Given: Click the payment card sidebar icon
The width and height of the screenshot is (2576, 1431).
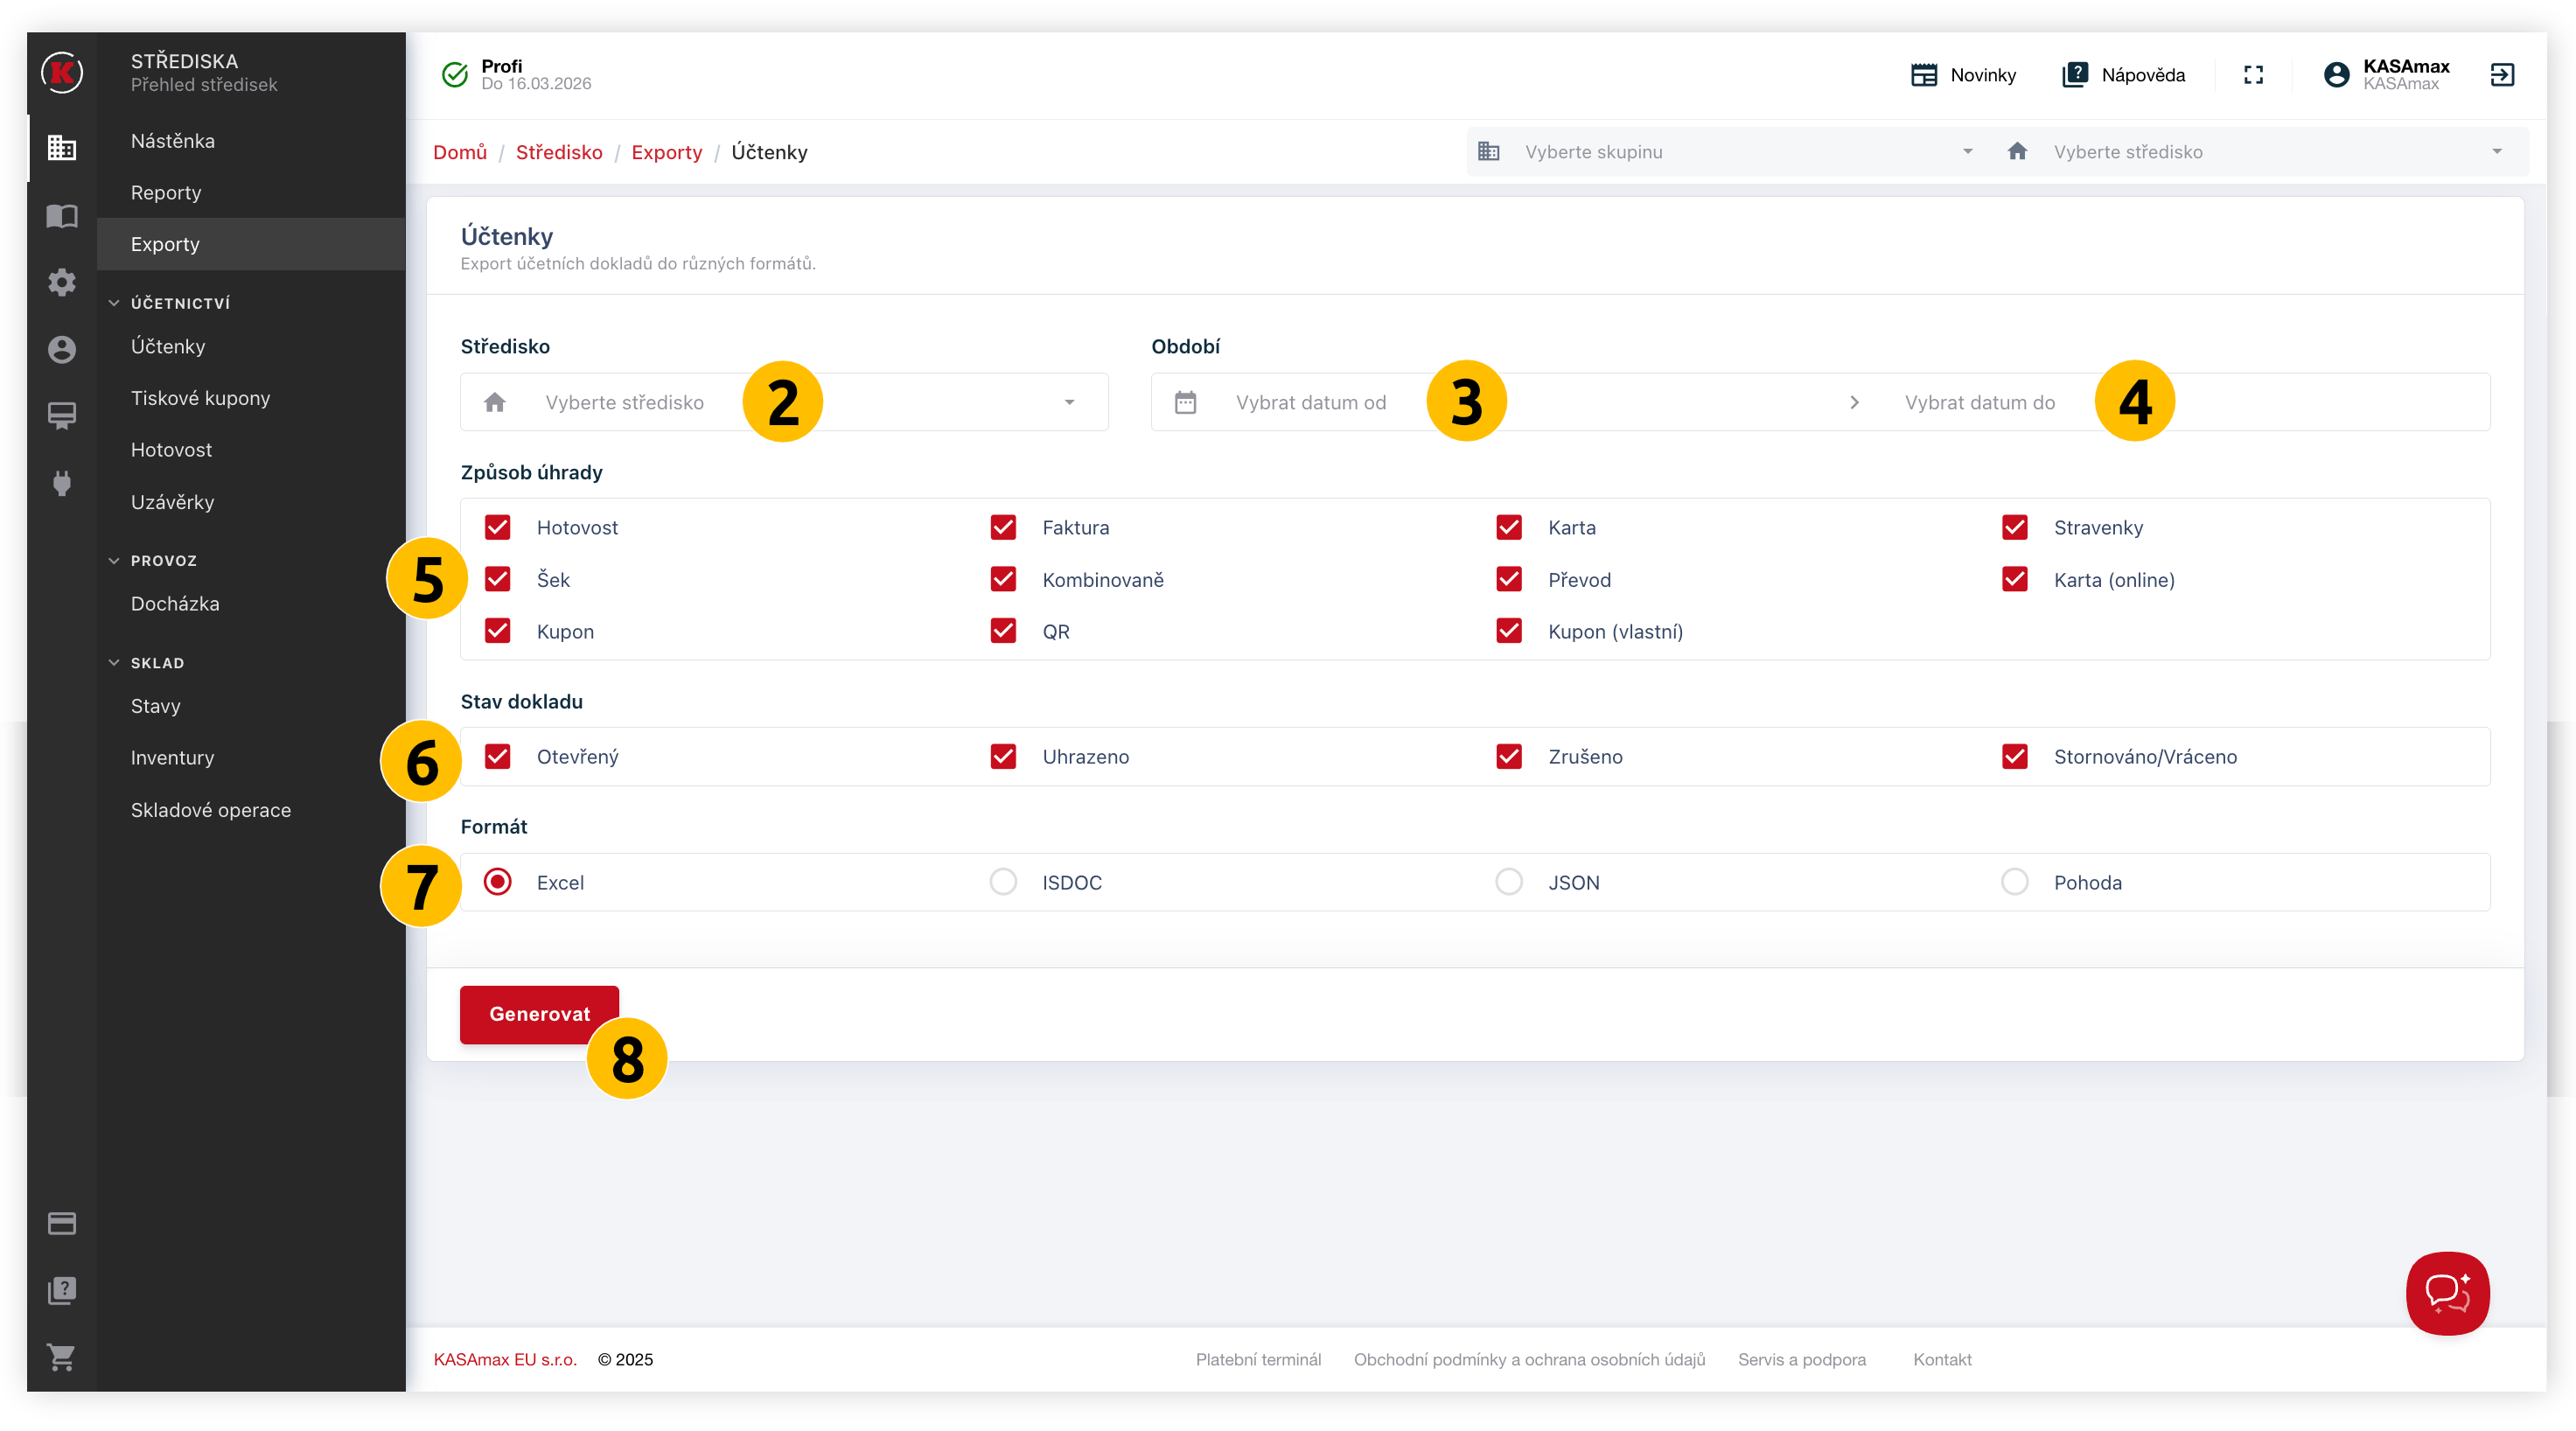Looking at the screenshot, I should pyautogui.click(x=62, y=1223).
